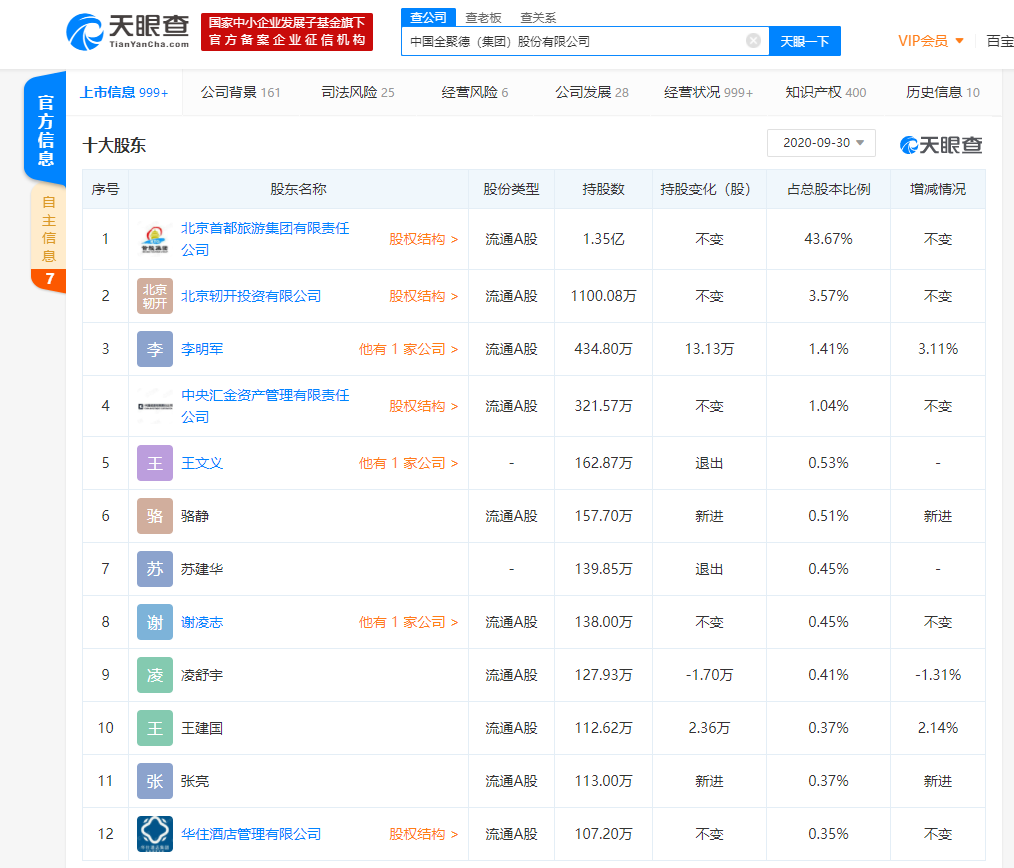Click the 王建国 avatar icon

point(155,728)
